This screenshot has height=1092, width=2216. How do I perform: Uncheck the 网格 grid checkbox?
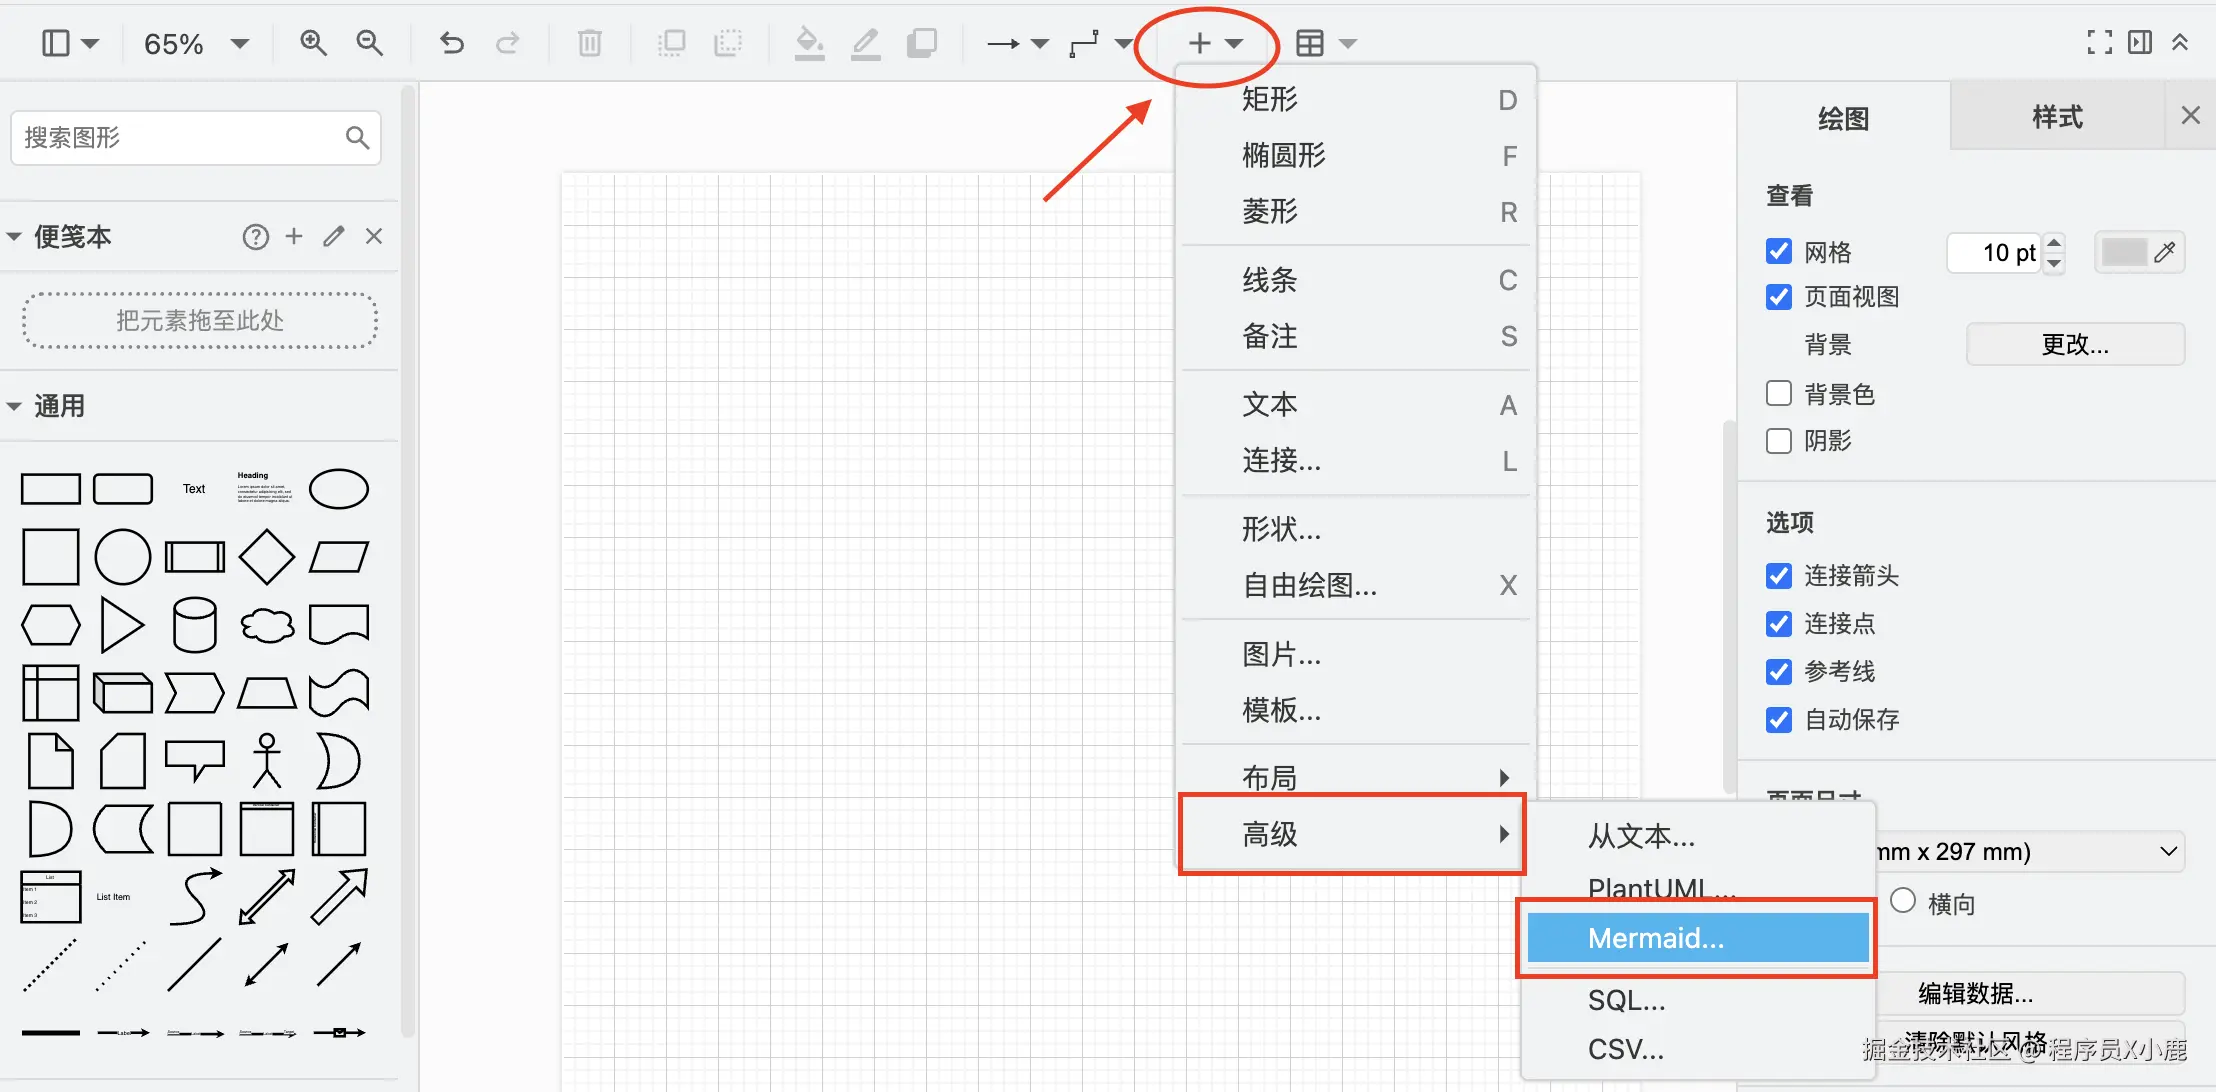(1779, 251)
